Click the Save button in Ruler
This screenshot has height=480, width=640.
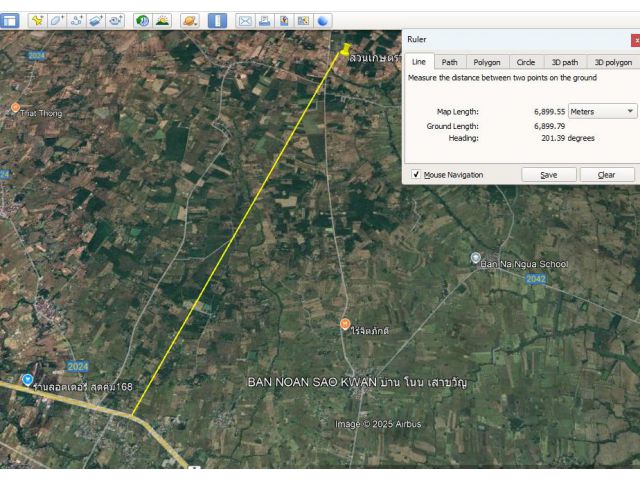pos(549,175)
